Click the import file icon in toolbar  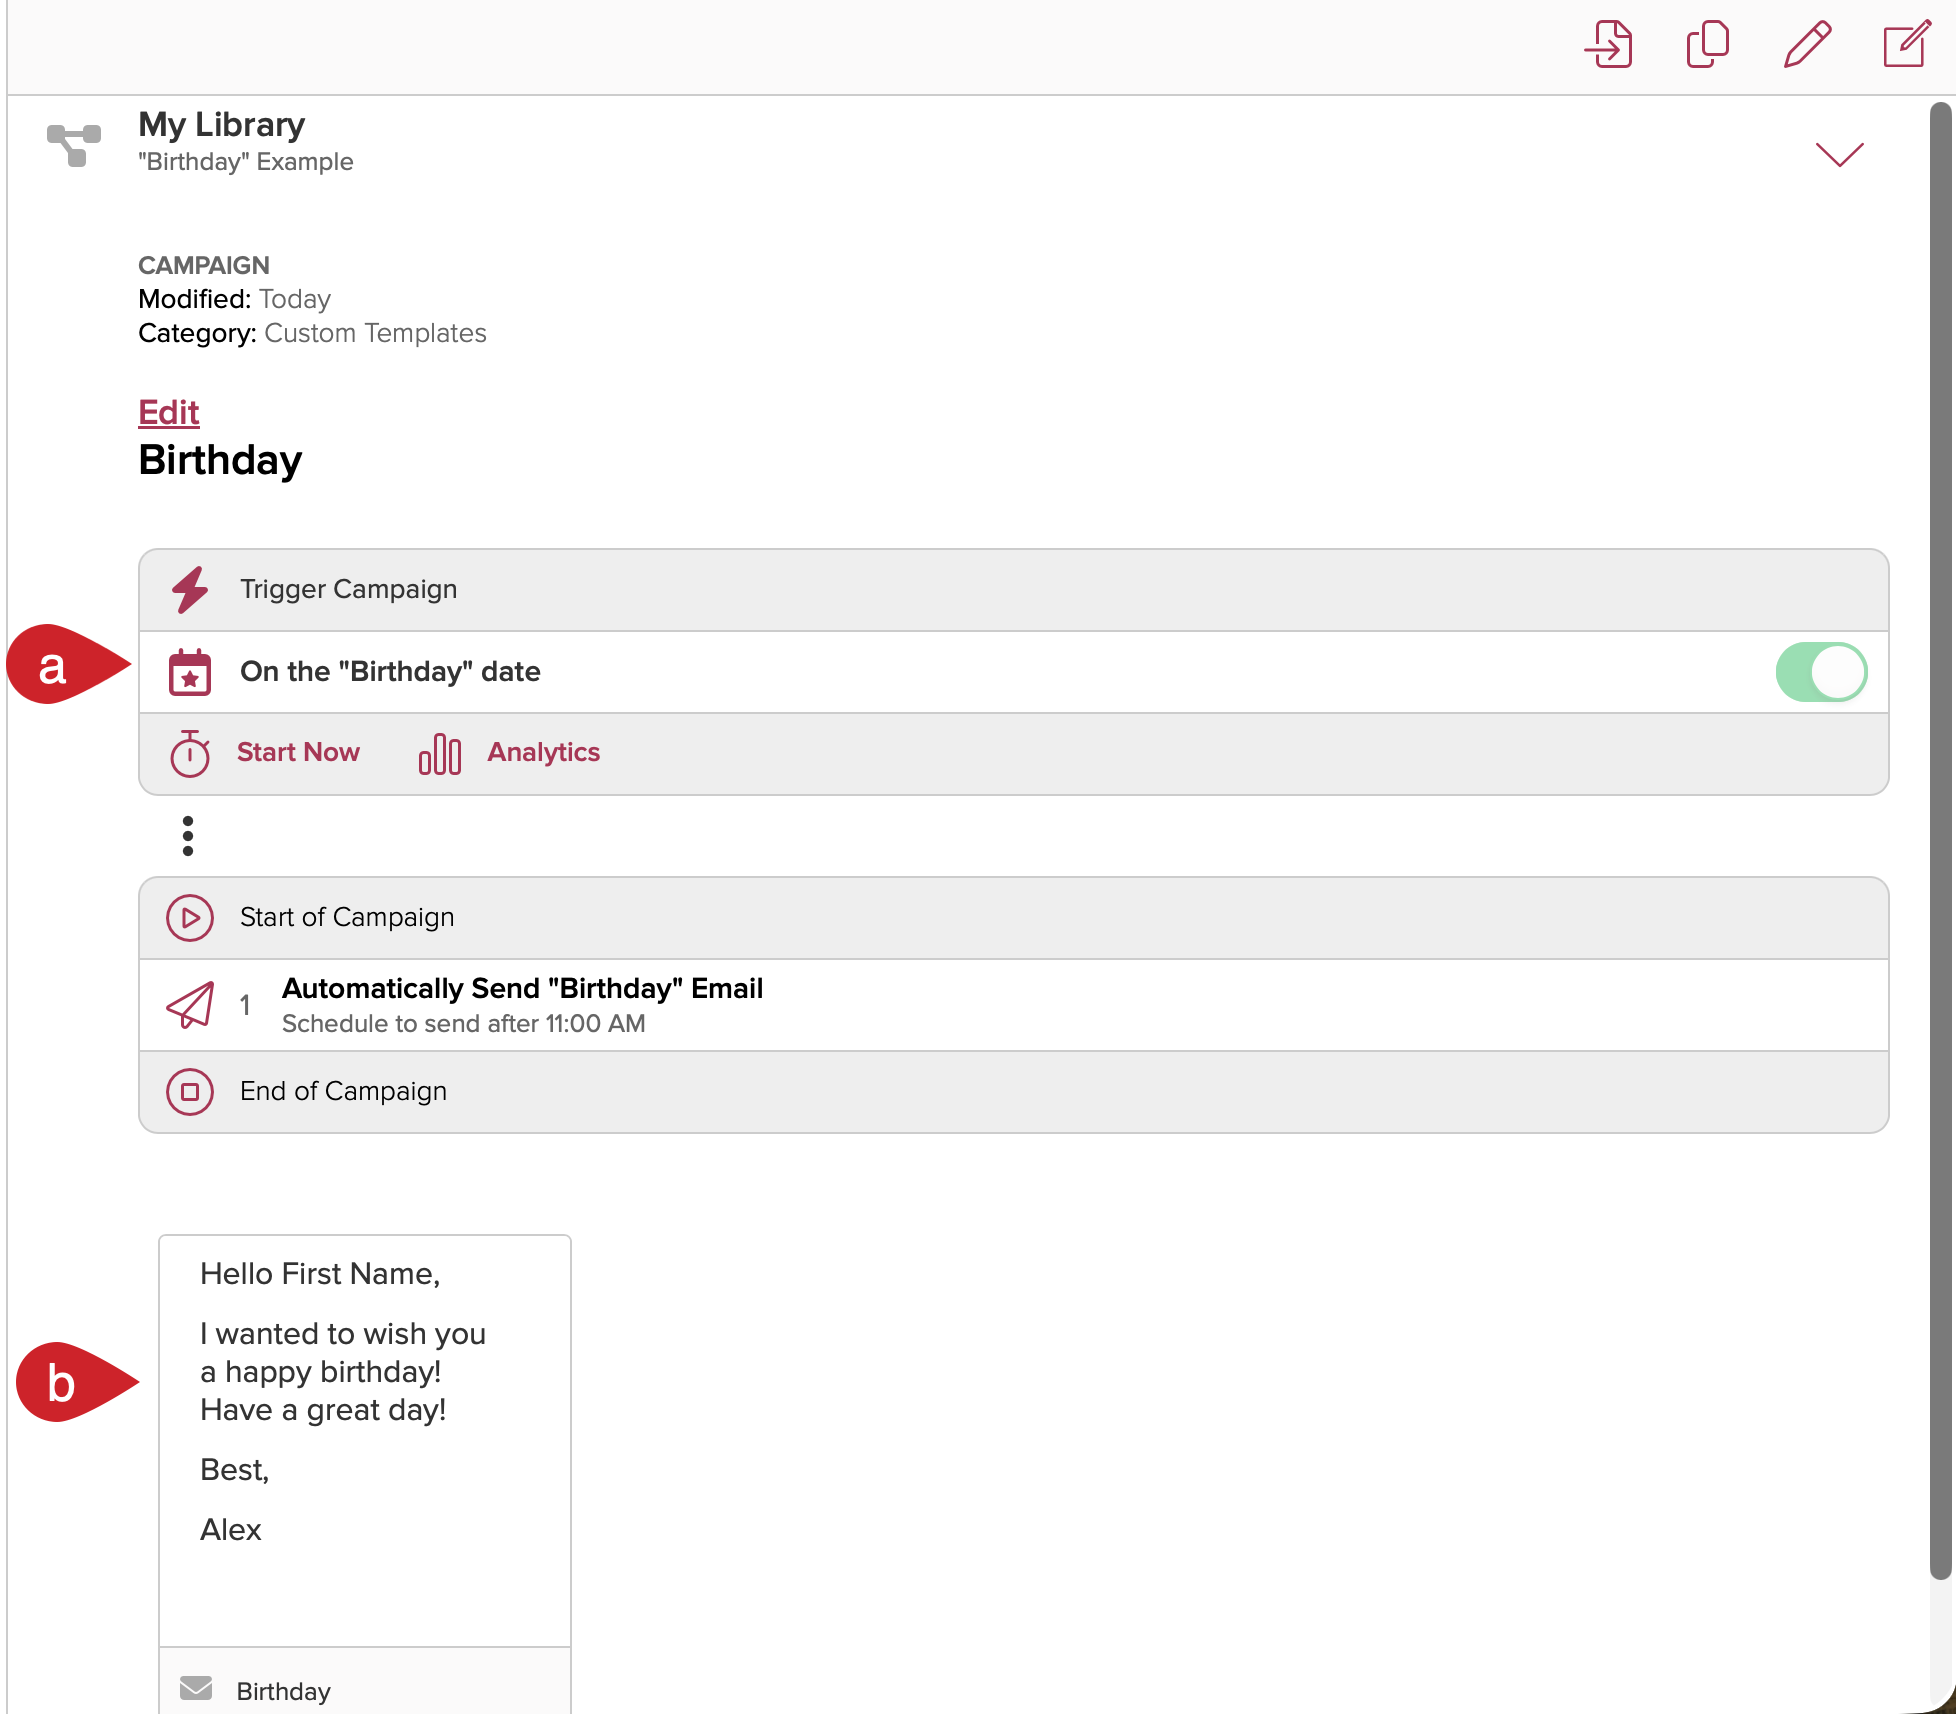click(1609, 45)
